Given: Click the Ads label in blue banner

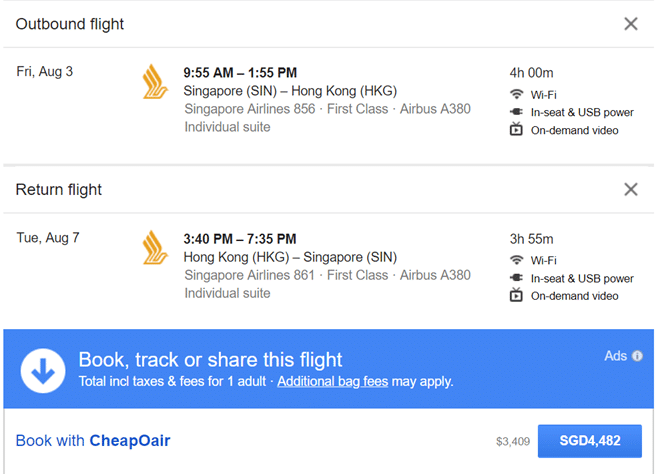Looking at the screenshot, I should [x=616, y=356].
